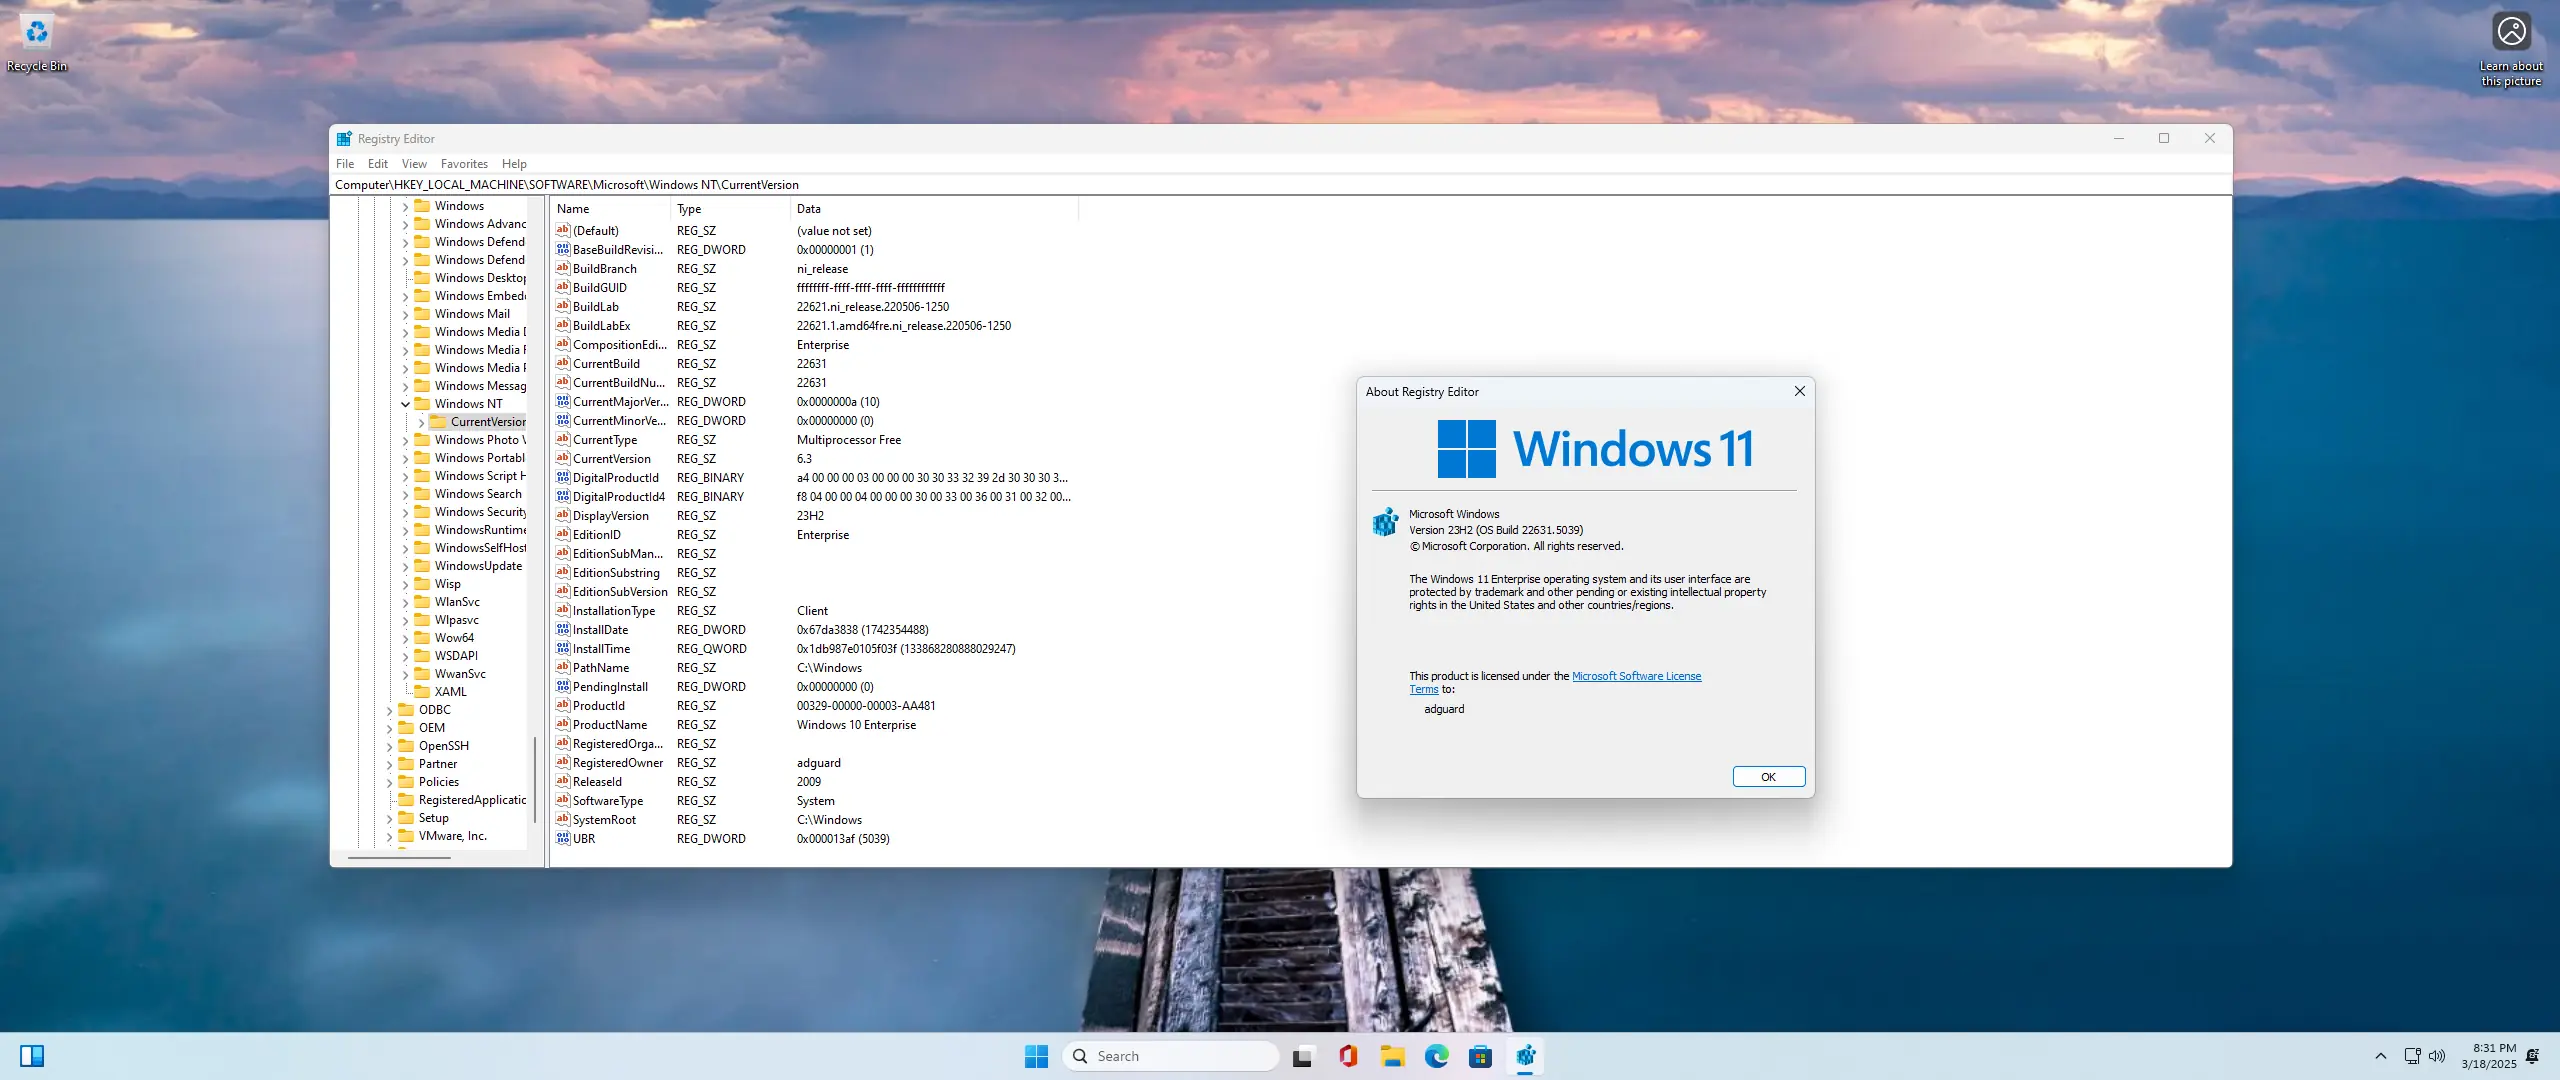2560x1080 pixels.
Task: Launch Microsoft Store from the taskbar
Action: click(x=1480, y=1056)
